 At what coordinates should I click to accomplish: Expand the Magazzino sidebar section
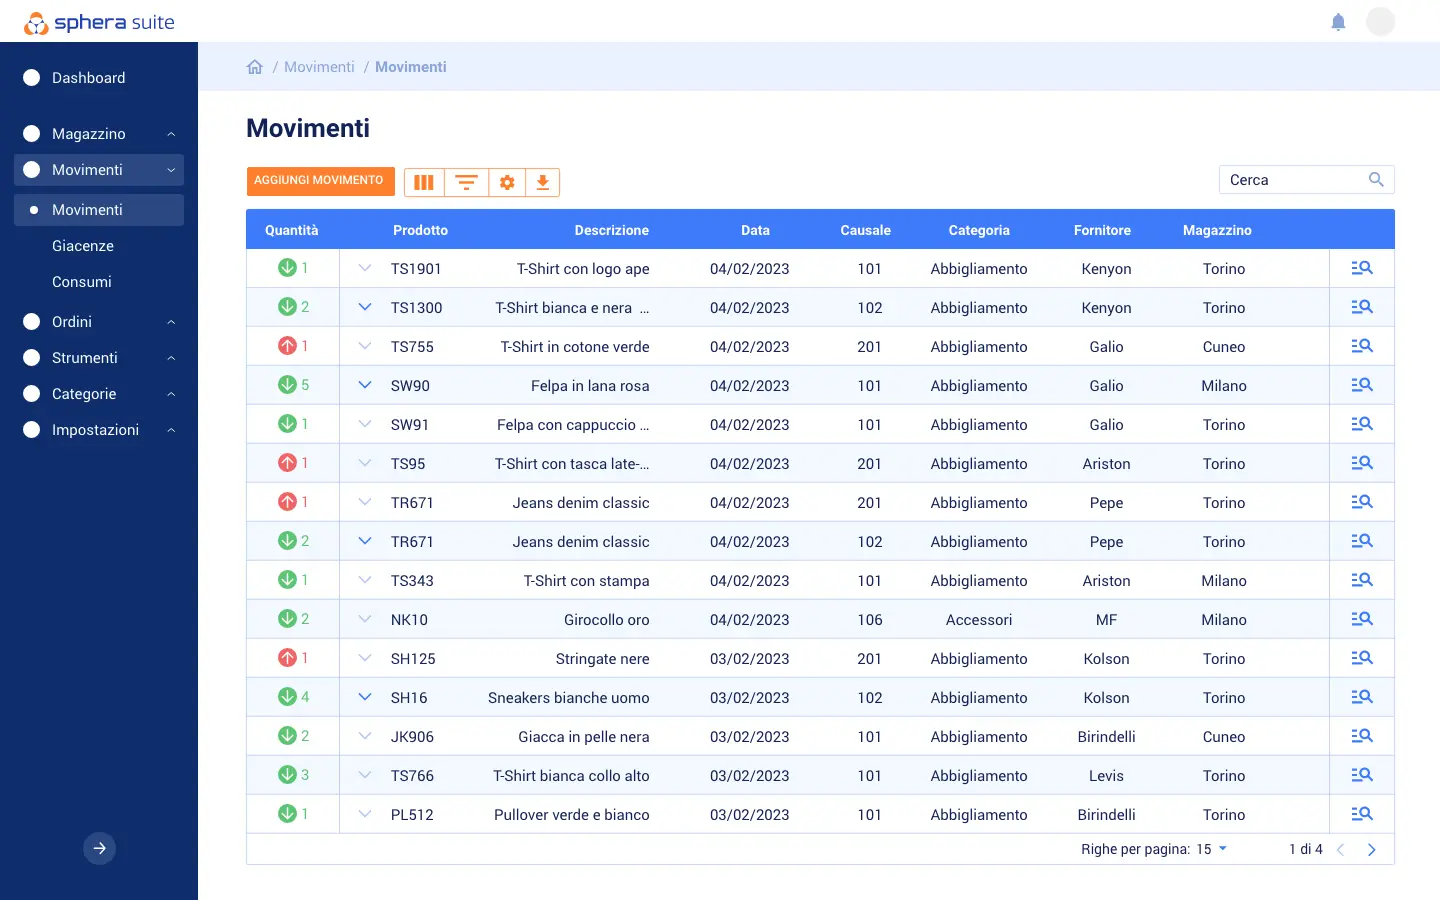tap(99, 134)
